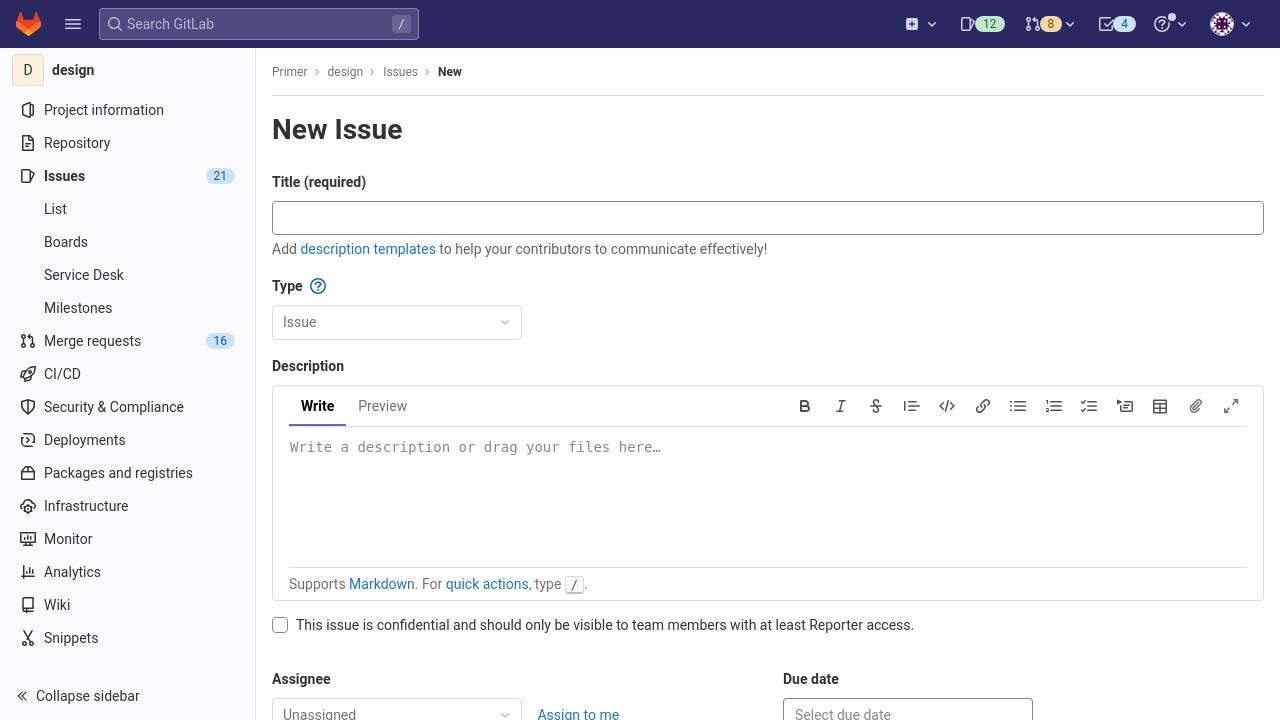Mark this issue as confidential checkbox
The width and height of the screenshot is (1280, 720).
pyautogui.click(x=280, y=625)
